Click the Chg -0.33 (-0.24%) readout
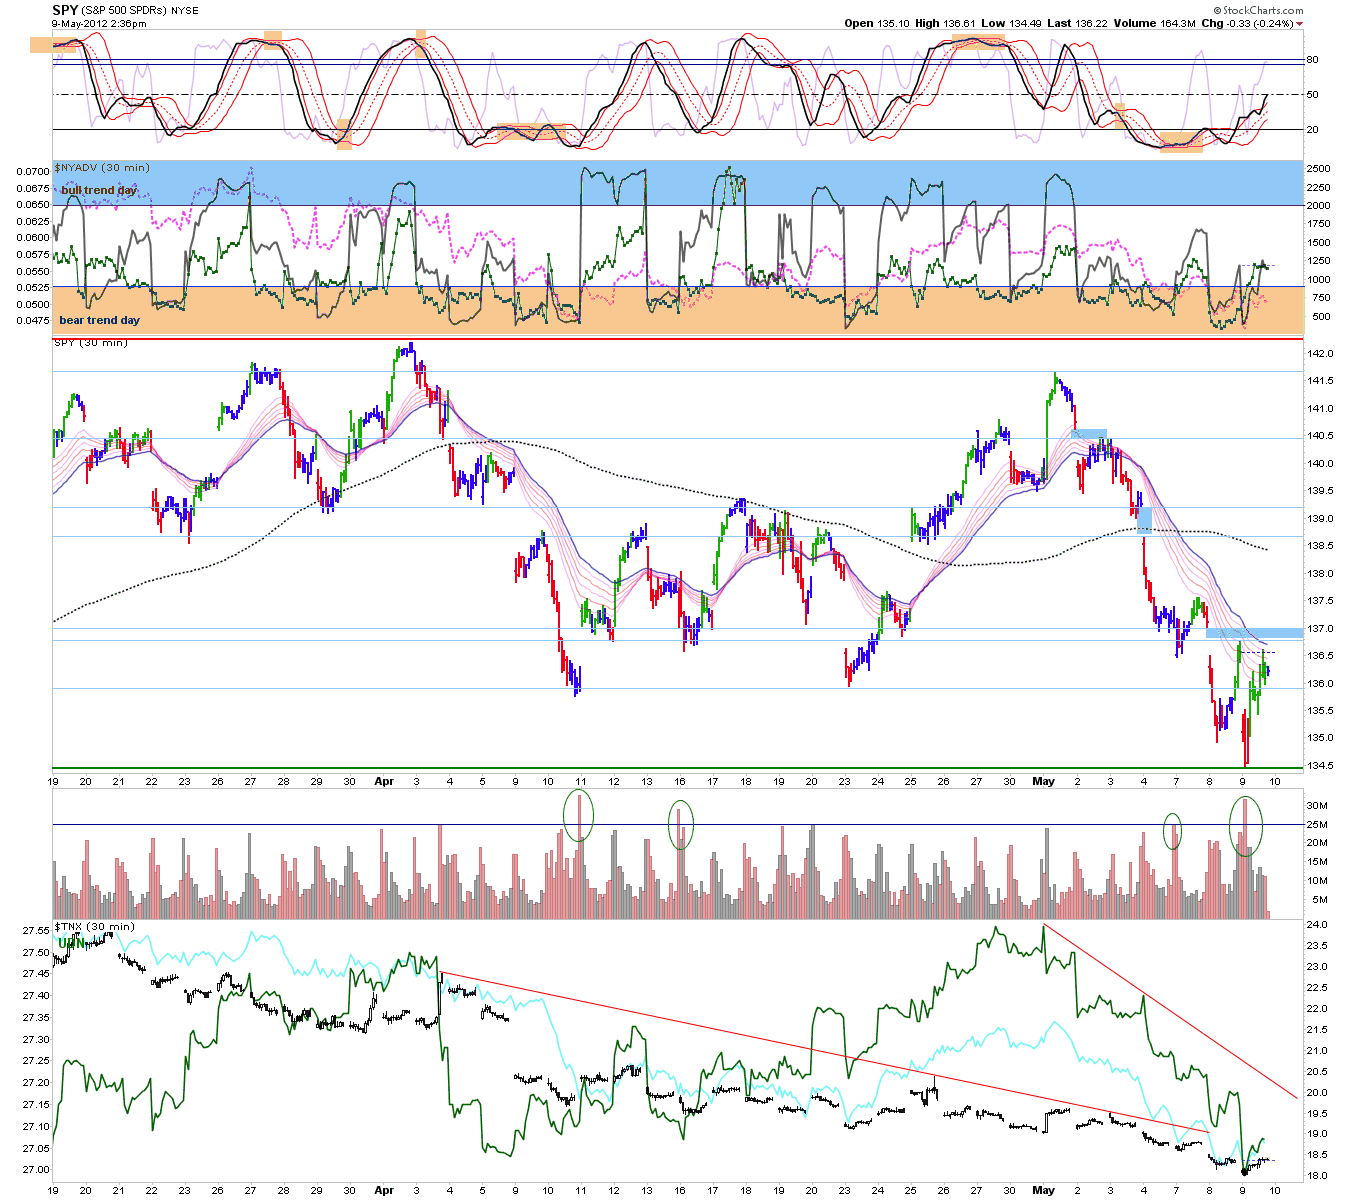1350x1200 pixels. click(x=1247, y=23)
